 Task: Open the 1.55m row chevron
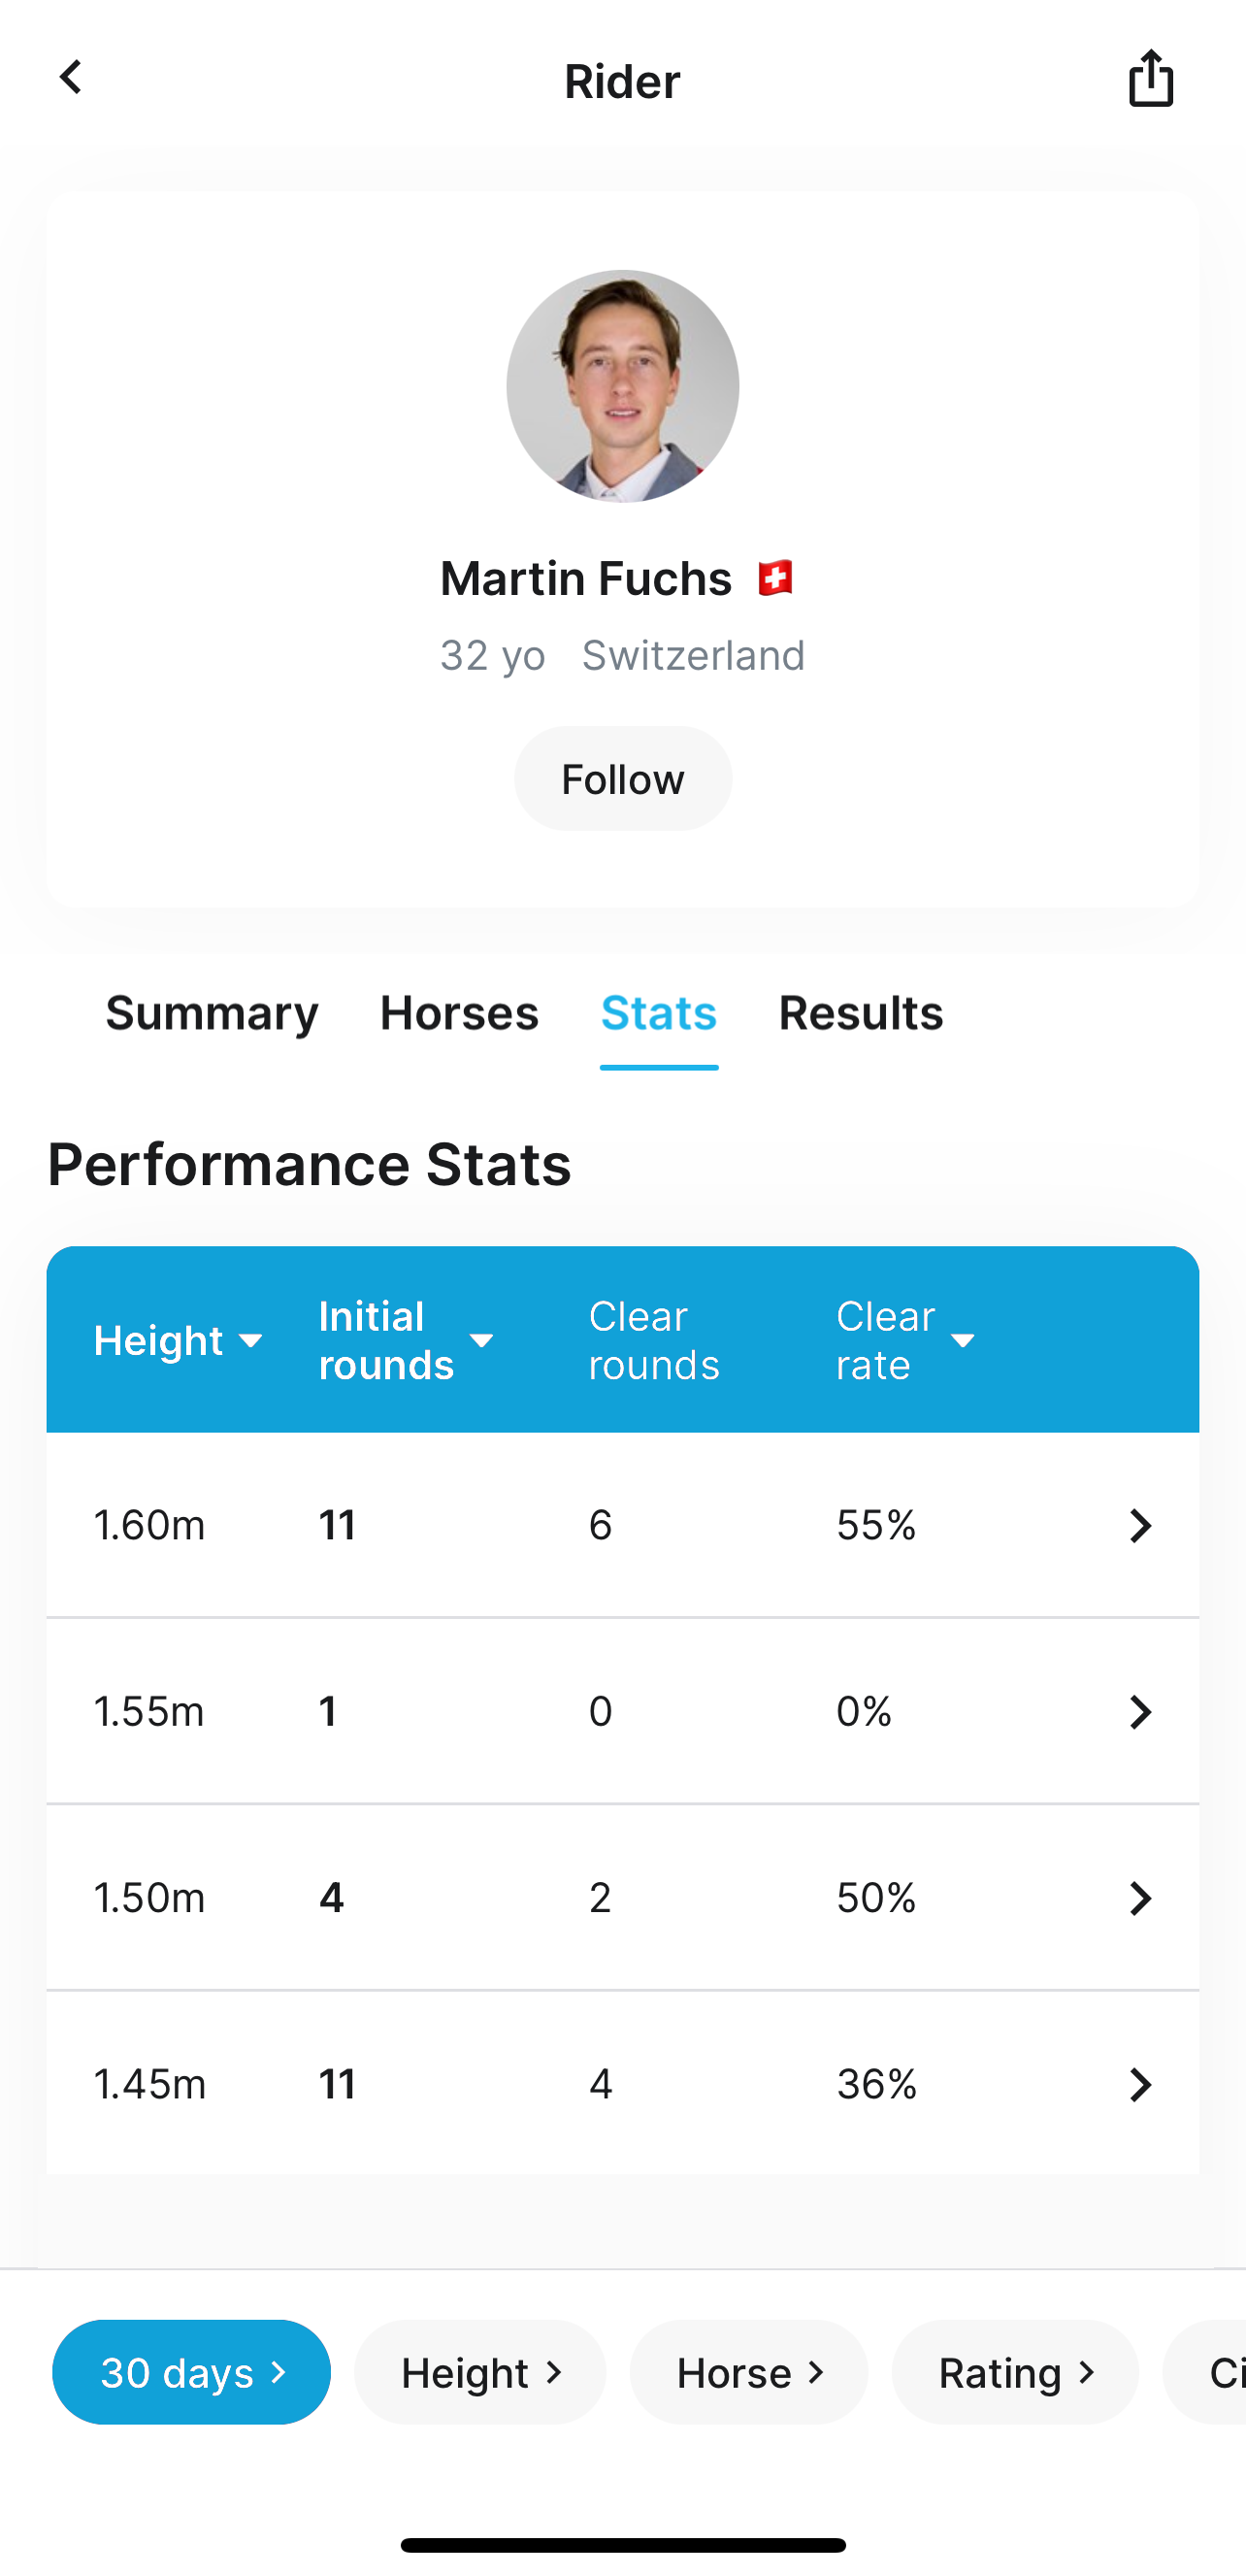click(x=1139, y=1711)
